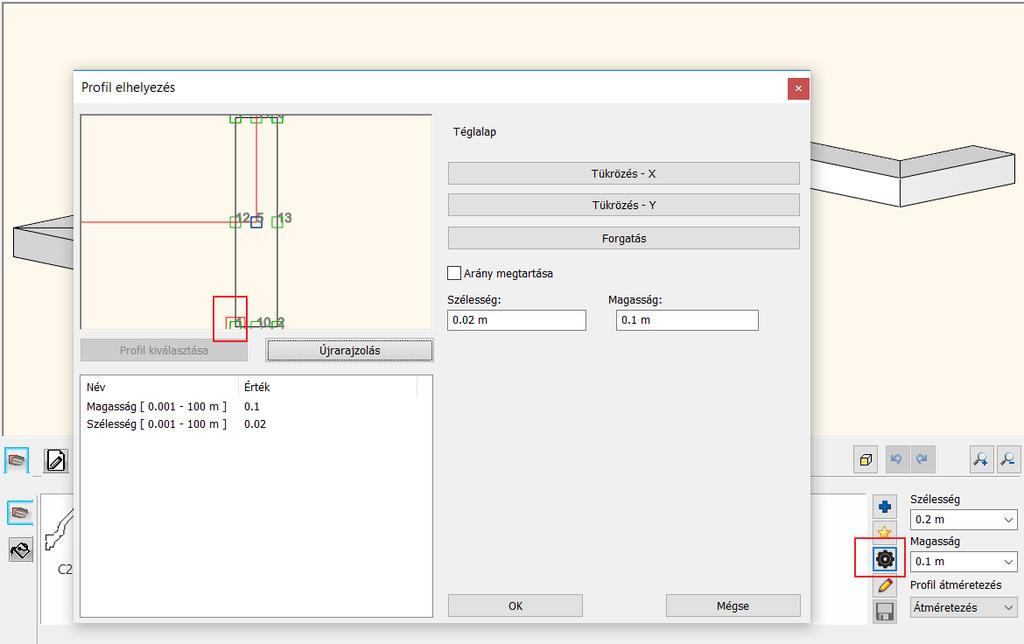
Task: Click the undo arrow icon
Action: (896, 460)
